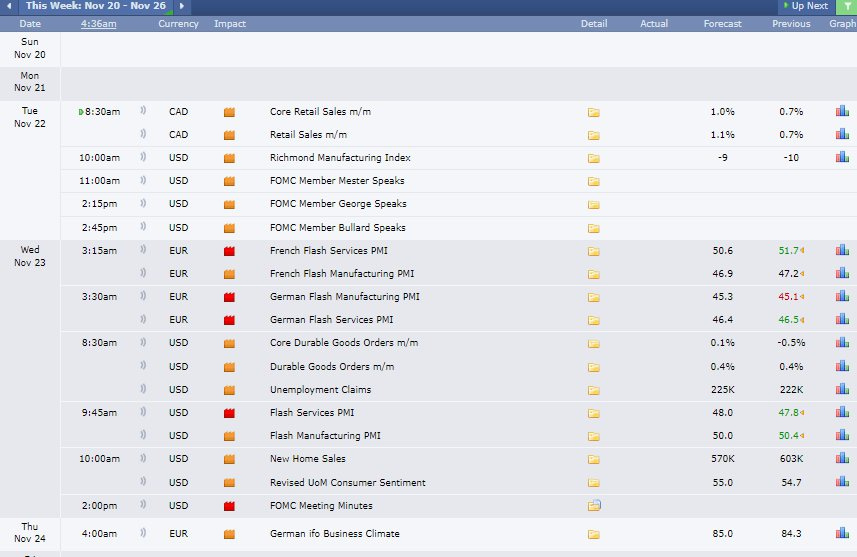This screenshot has width=857, height=557.
Task: Show graph for French Flash Manufacturing PMI
Action: pyautogui.click(x=842, y=273)
